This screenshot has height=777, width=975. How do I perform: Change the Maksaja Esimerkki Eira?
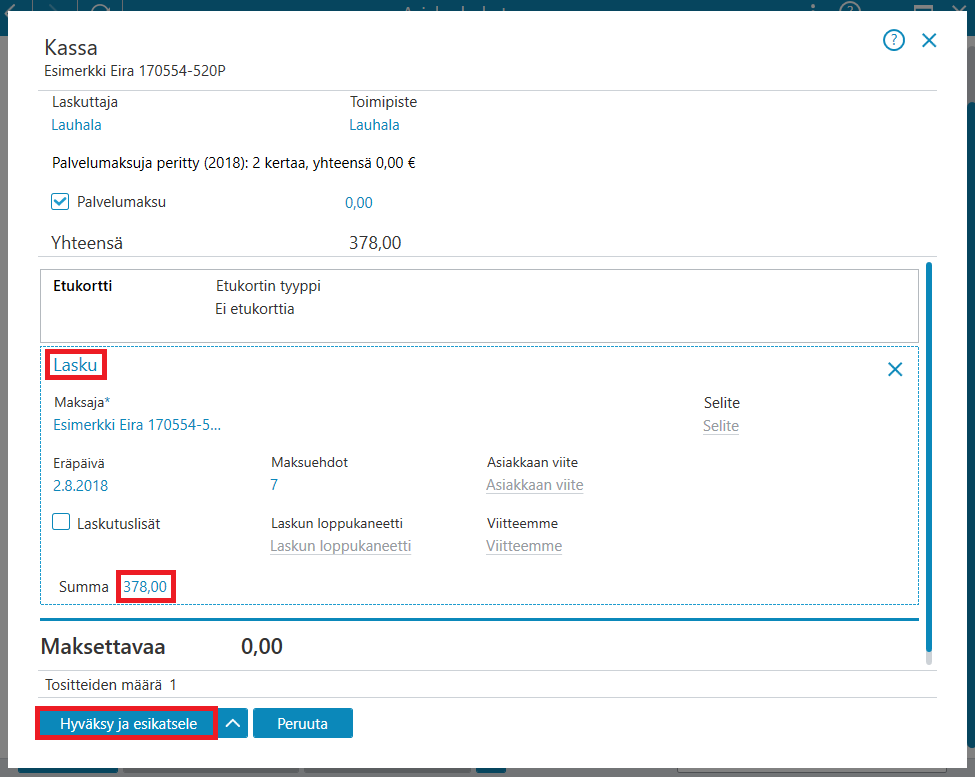point(137,425)
